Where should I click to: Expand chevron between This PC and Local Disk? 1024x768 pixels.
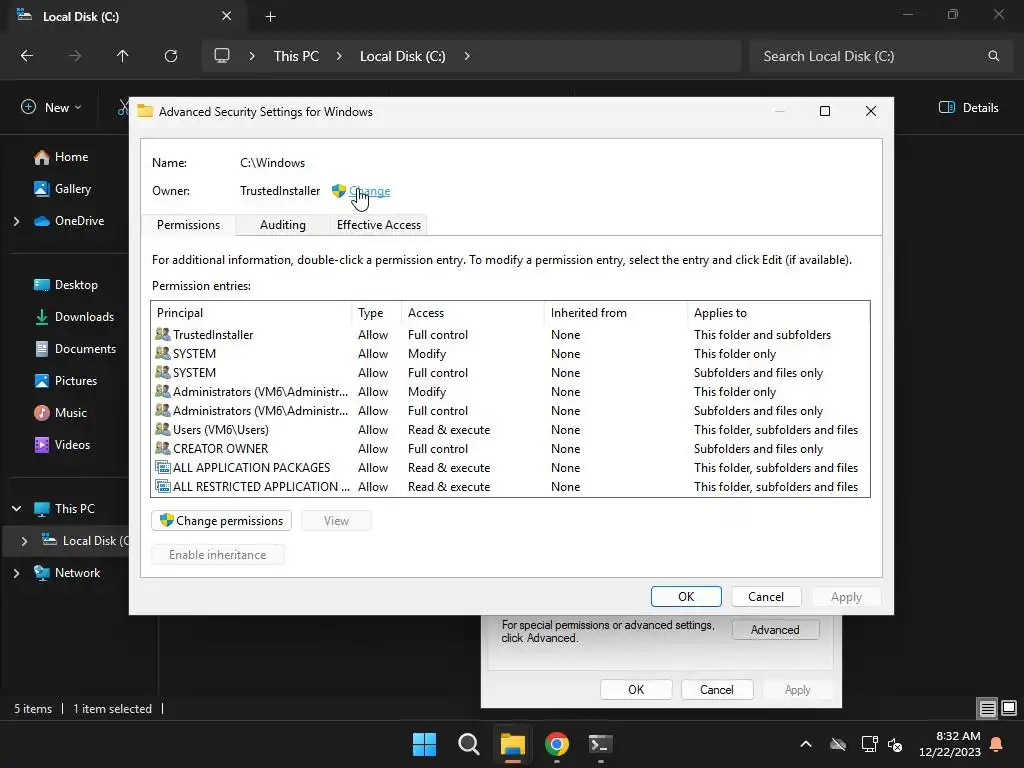pos(339,56)
